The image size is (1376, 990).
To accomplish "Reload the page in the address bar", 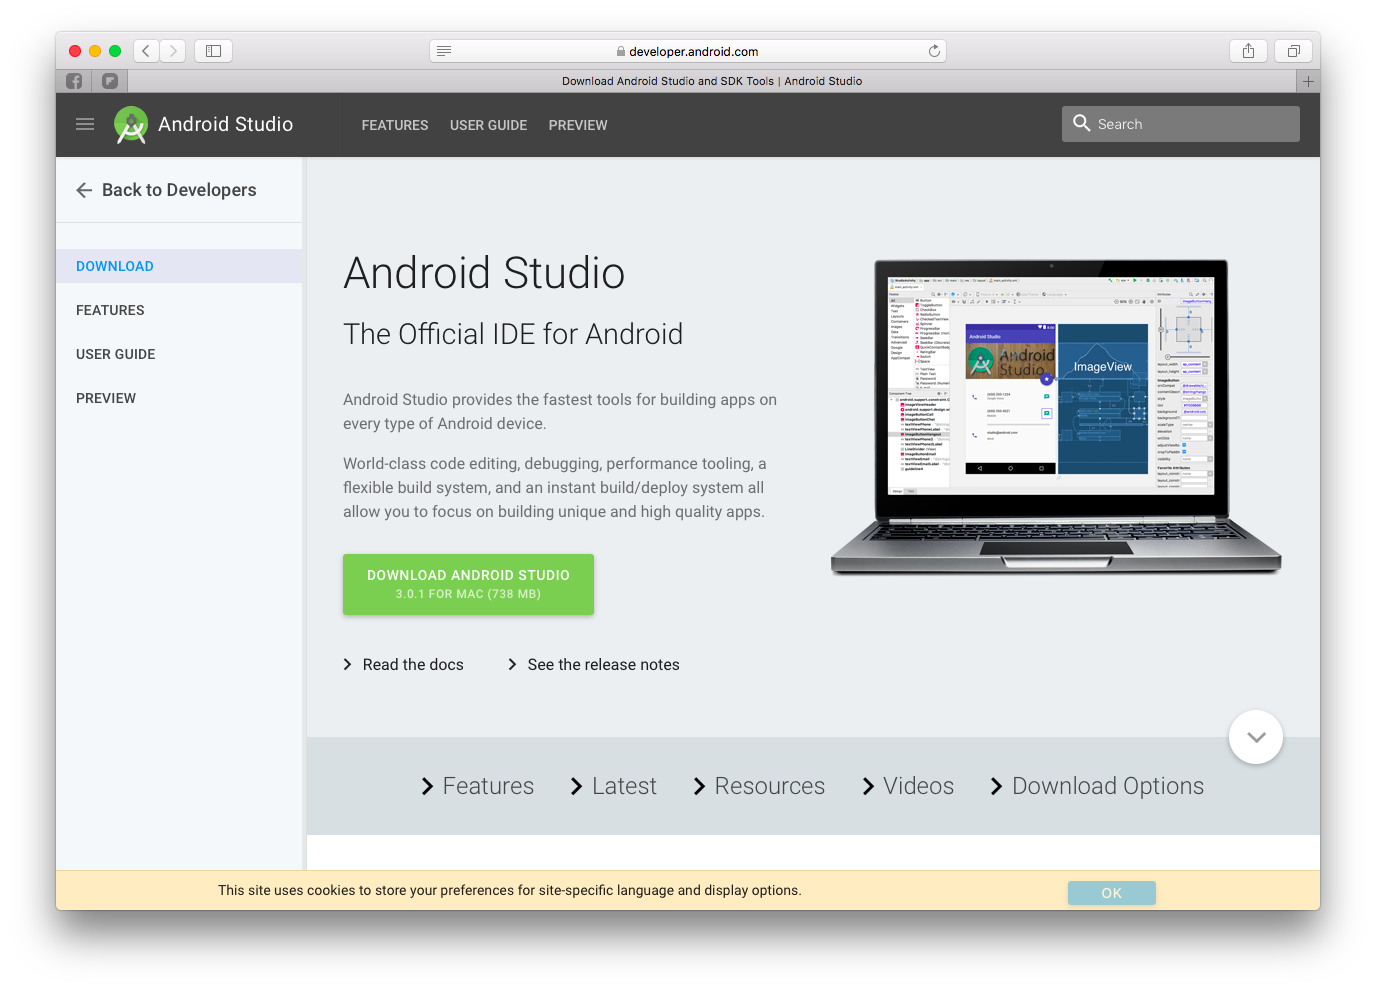I will click(x=934, y=51).
